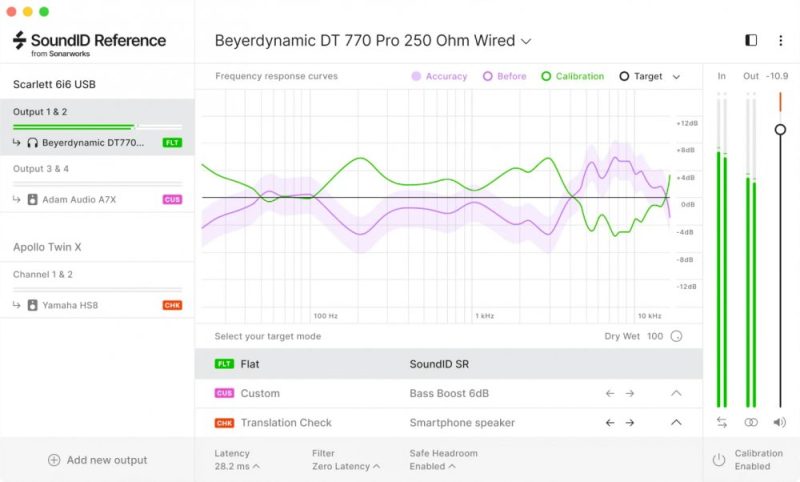Click the swap channels arrows icon
800x482 pixels.
(722, 423)
